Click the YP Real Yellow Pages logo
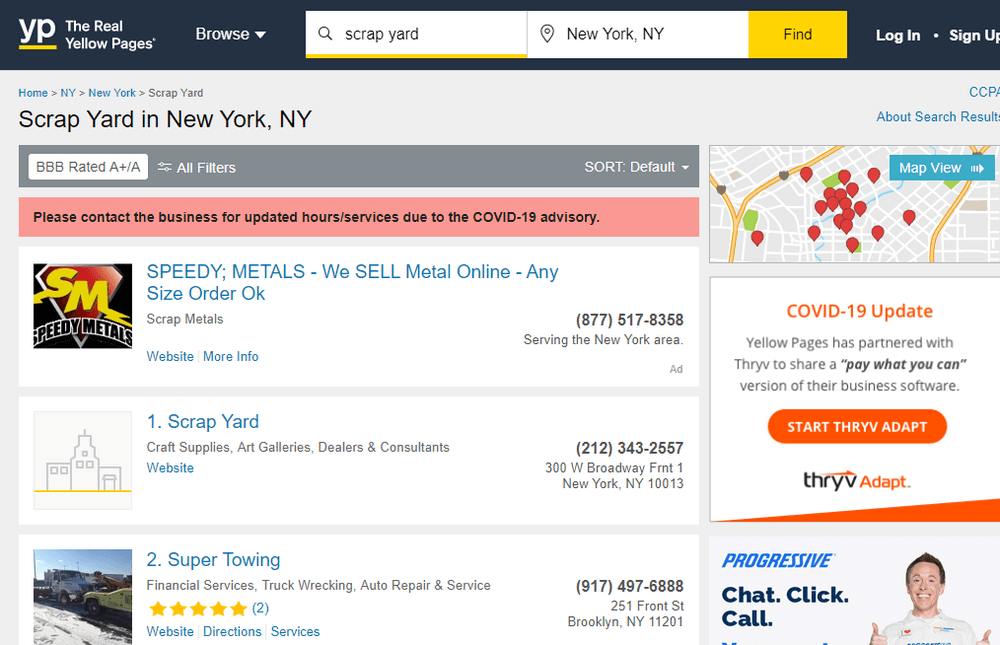Screen dimensions: 1000x645 tap(87, 34)
